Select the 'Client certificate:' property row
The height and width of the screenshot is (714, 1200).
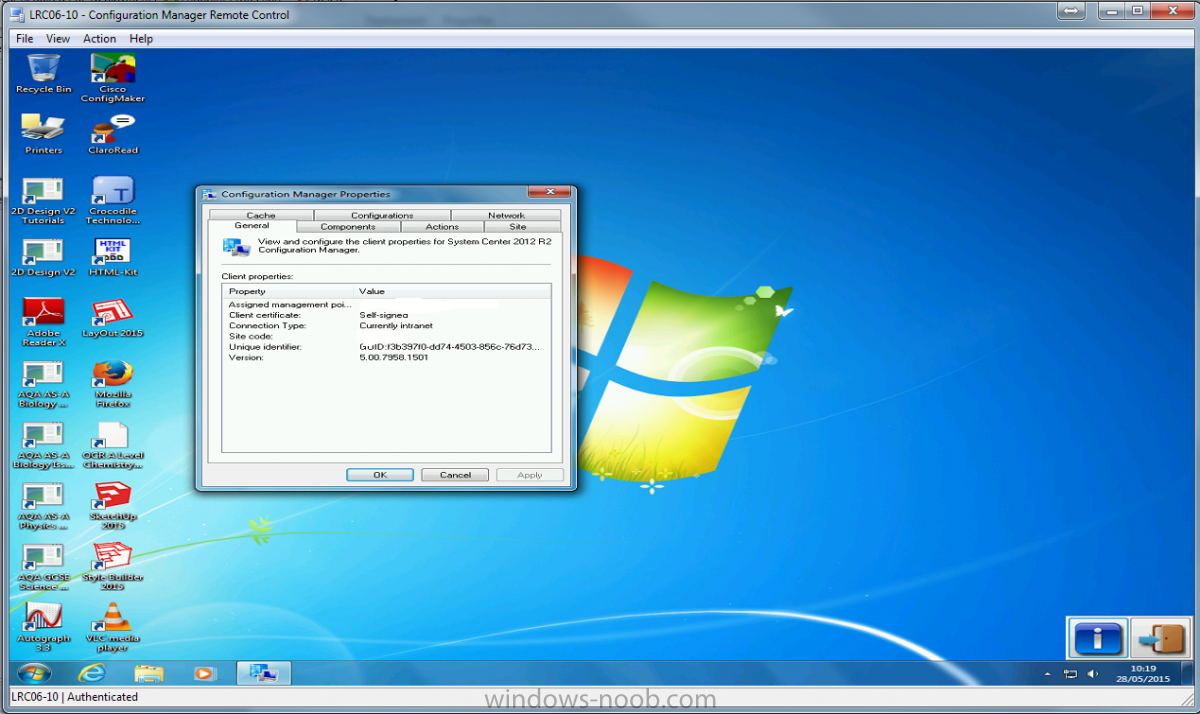coord(386,315)
